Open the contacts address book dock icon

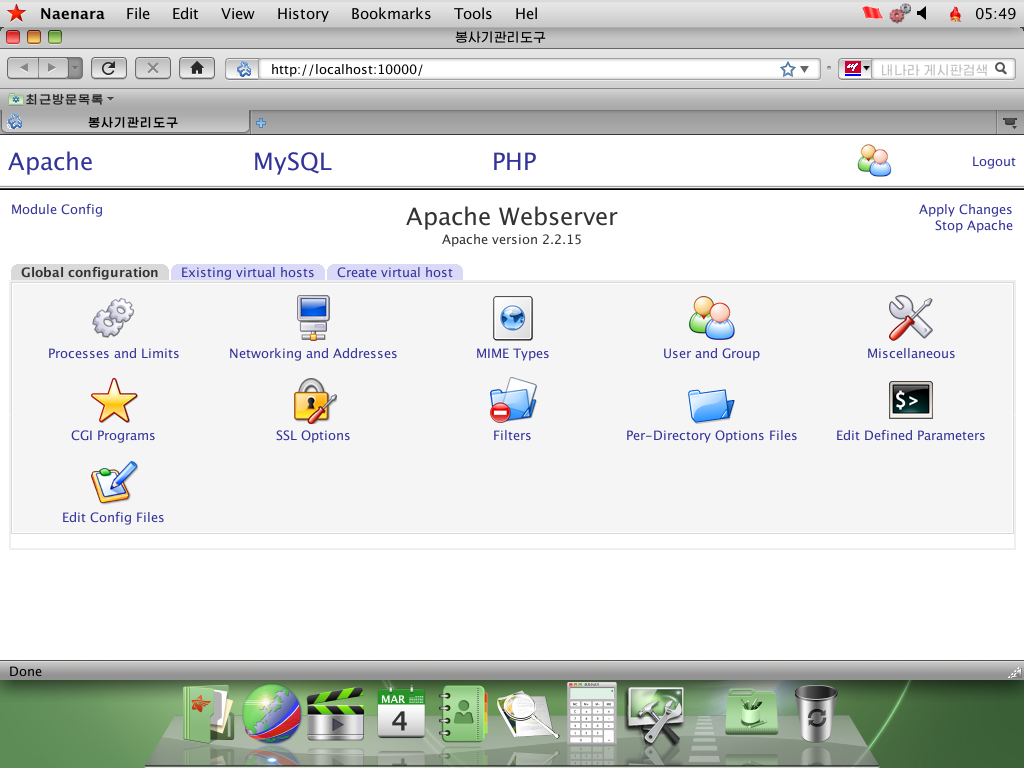coord(463,713)
